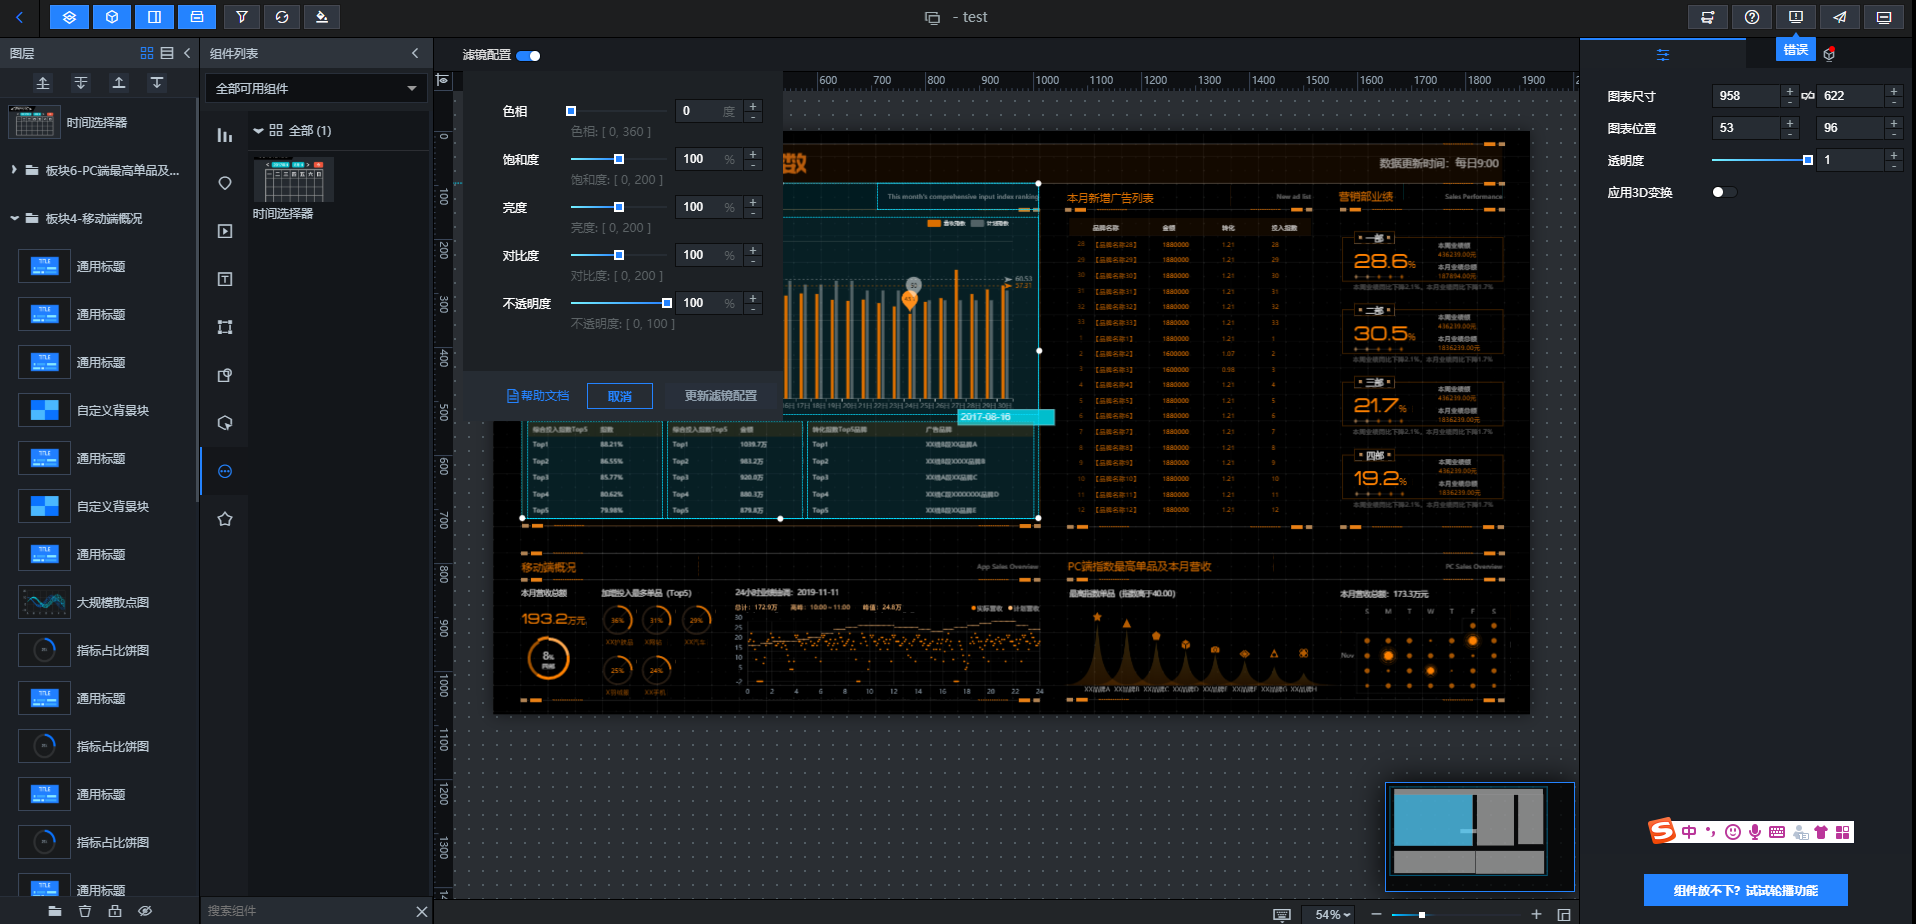Adjust the saturation slider

tap(619, 159)
